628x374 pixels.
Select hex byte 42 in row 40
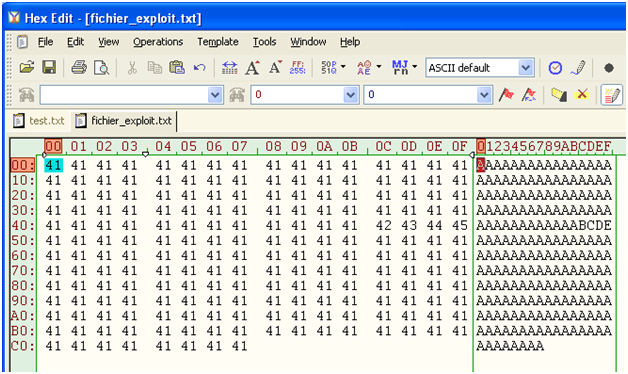(383, 225)
